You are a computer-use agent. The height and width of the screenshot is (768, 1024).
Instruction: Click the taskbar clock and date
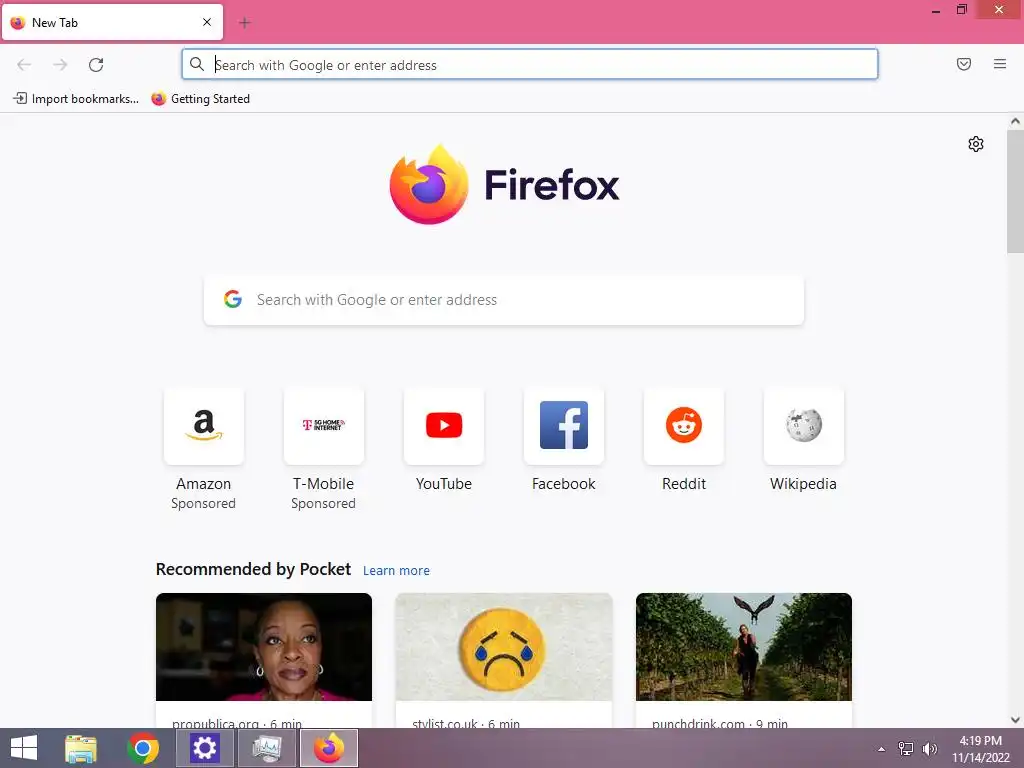click(x=980, y=749)
